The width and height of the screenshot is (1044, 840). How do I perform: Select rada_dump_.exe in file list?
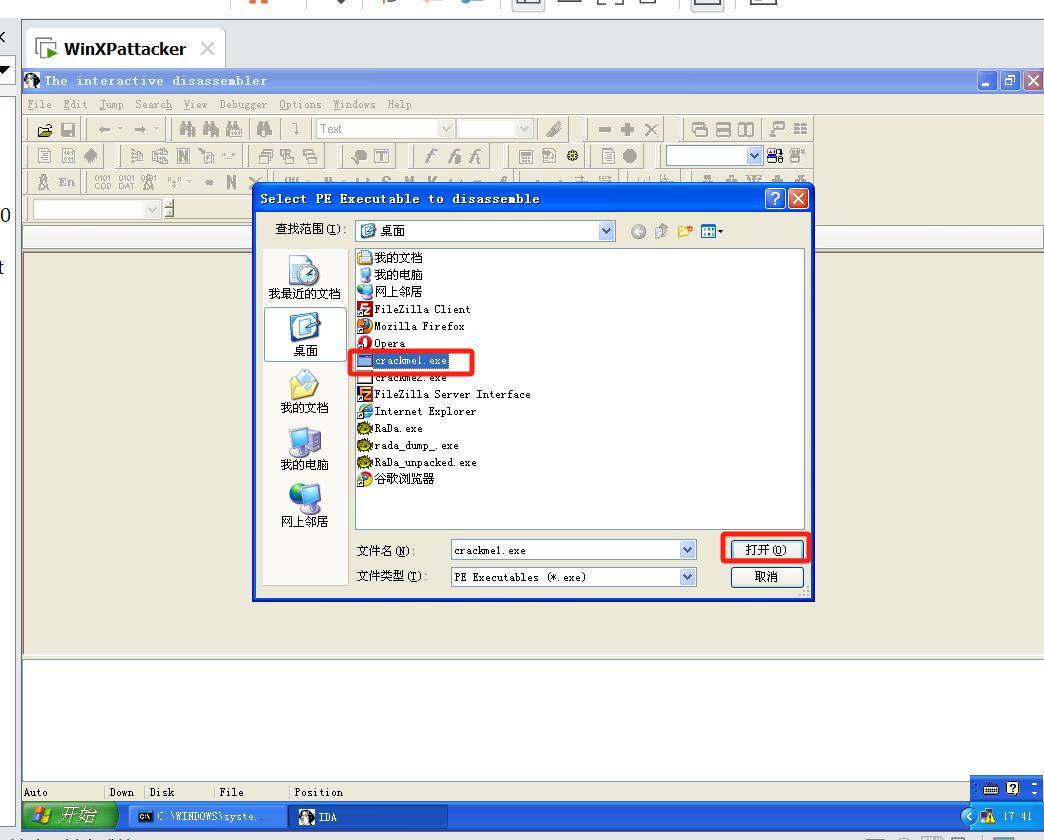408,445
